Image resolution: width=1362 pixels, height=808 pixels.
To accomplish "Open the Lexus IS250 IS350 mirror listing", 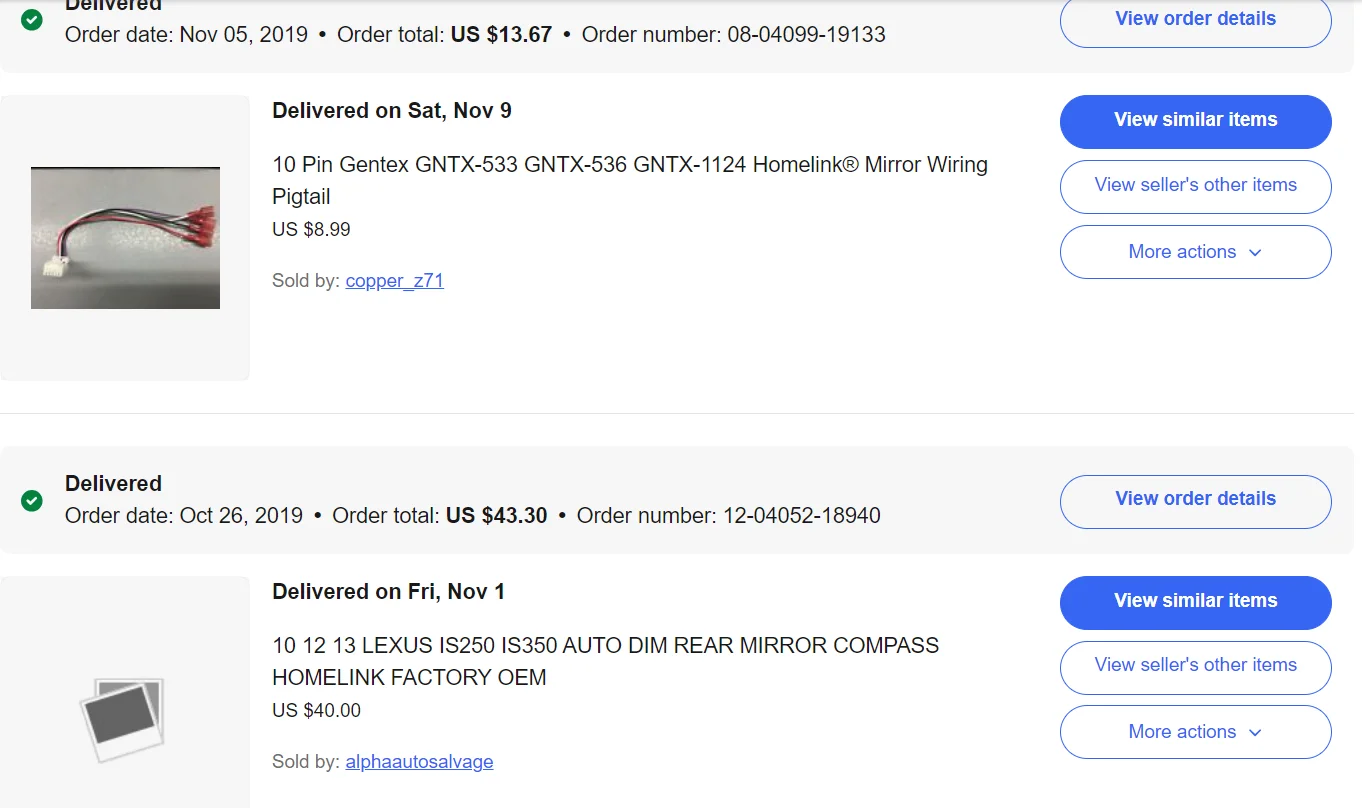I will 605,661.
